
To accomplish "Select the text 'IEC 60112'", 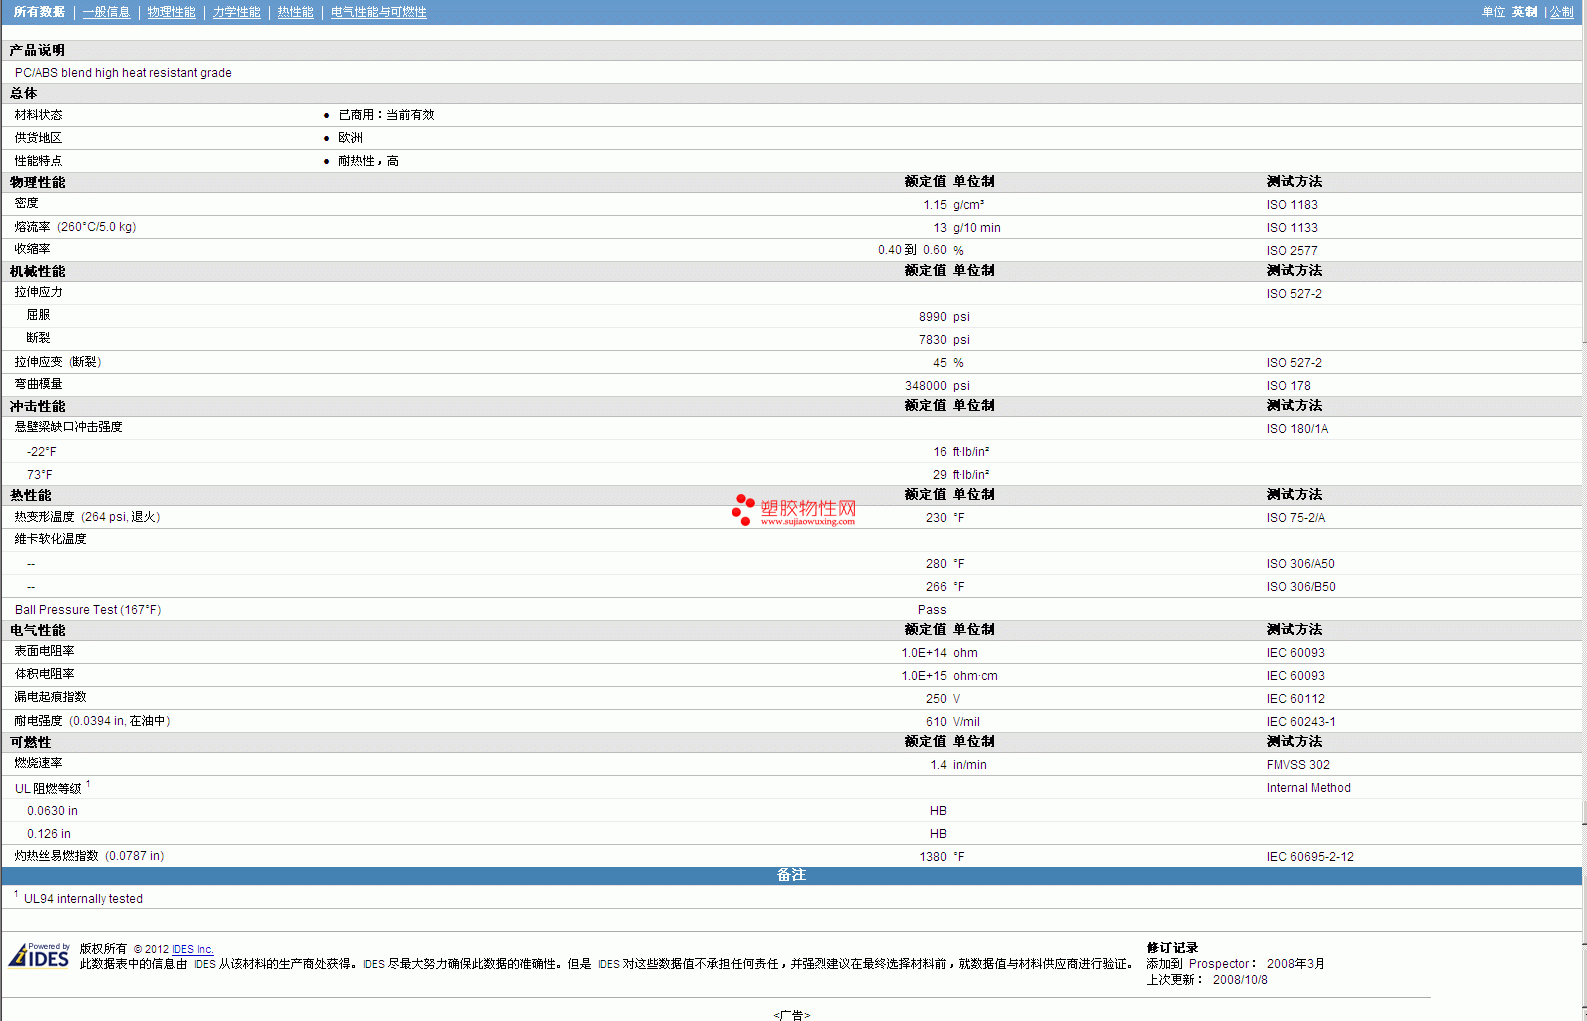I will point(1295,699).
